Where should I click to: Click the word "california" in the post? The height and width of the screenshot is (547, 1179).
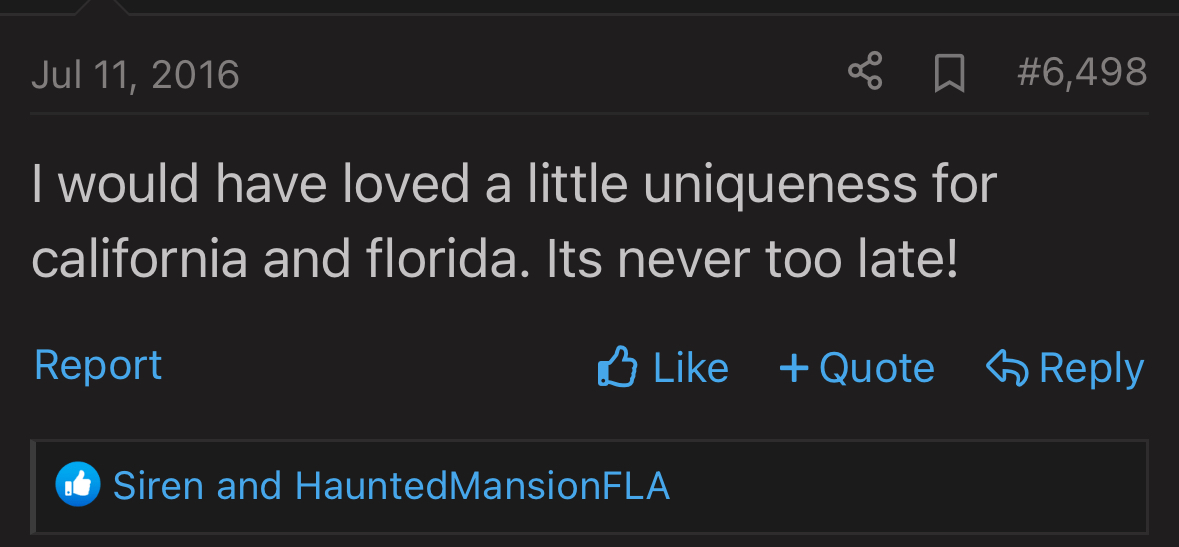pyautogui.click(x=139, y=259)
